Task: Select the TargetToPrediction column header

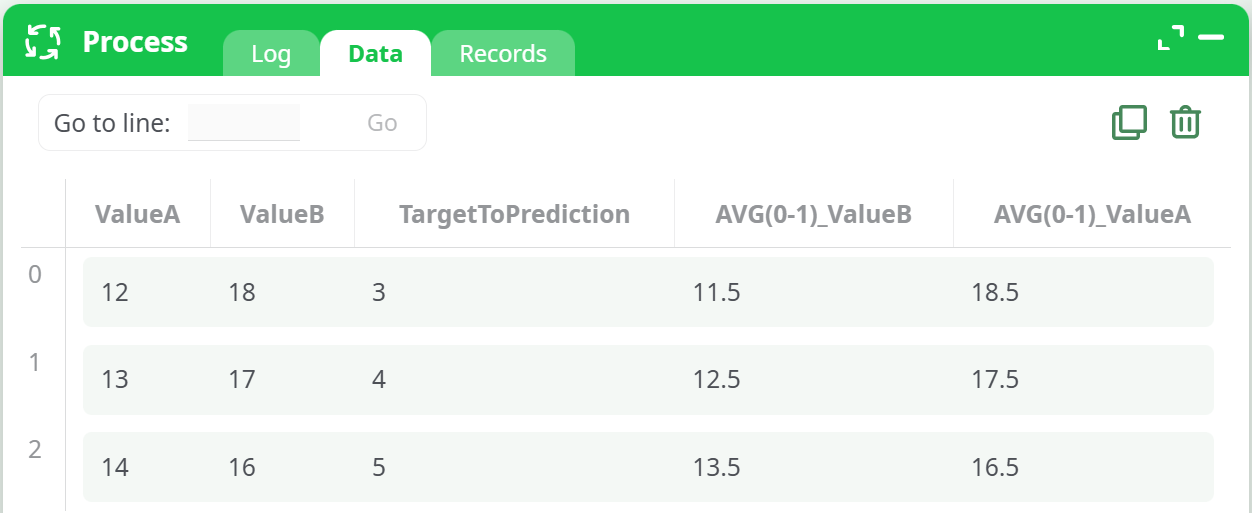Action: [514, 214]
